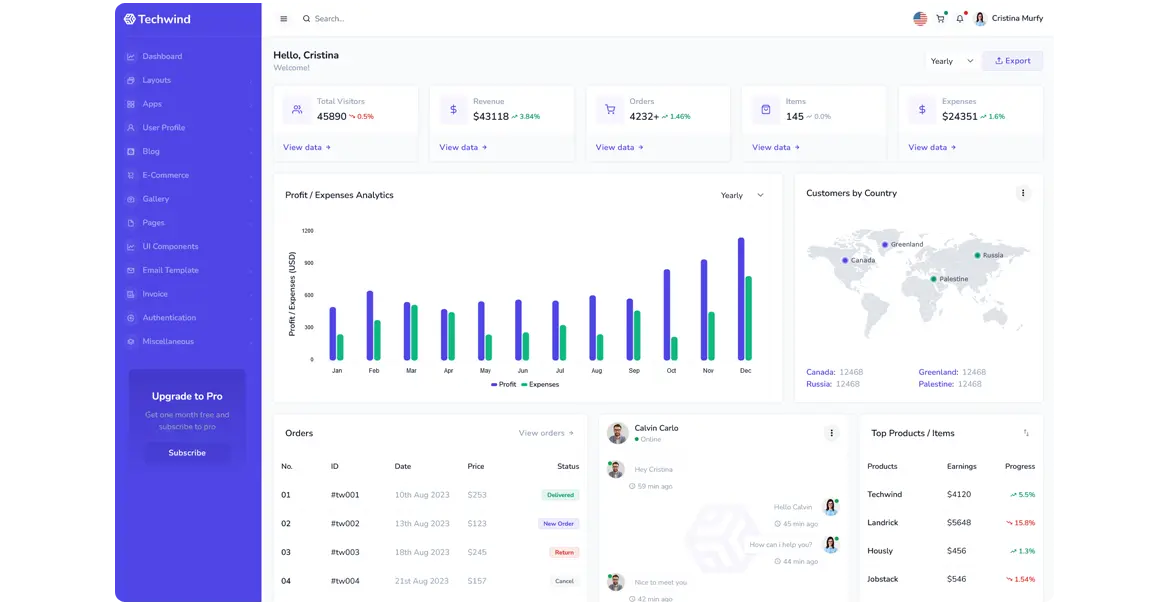Open the Yearly dropdown beside Export
1175x605 pixels.
click(x=950, y=61)
